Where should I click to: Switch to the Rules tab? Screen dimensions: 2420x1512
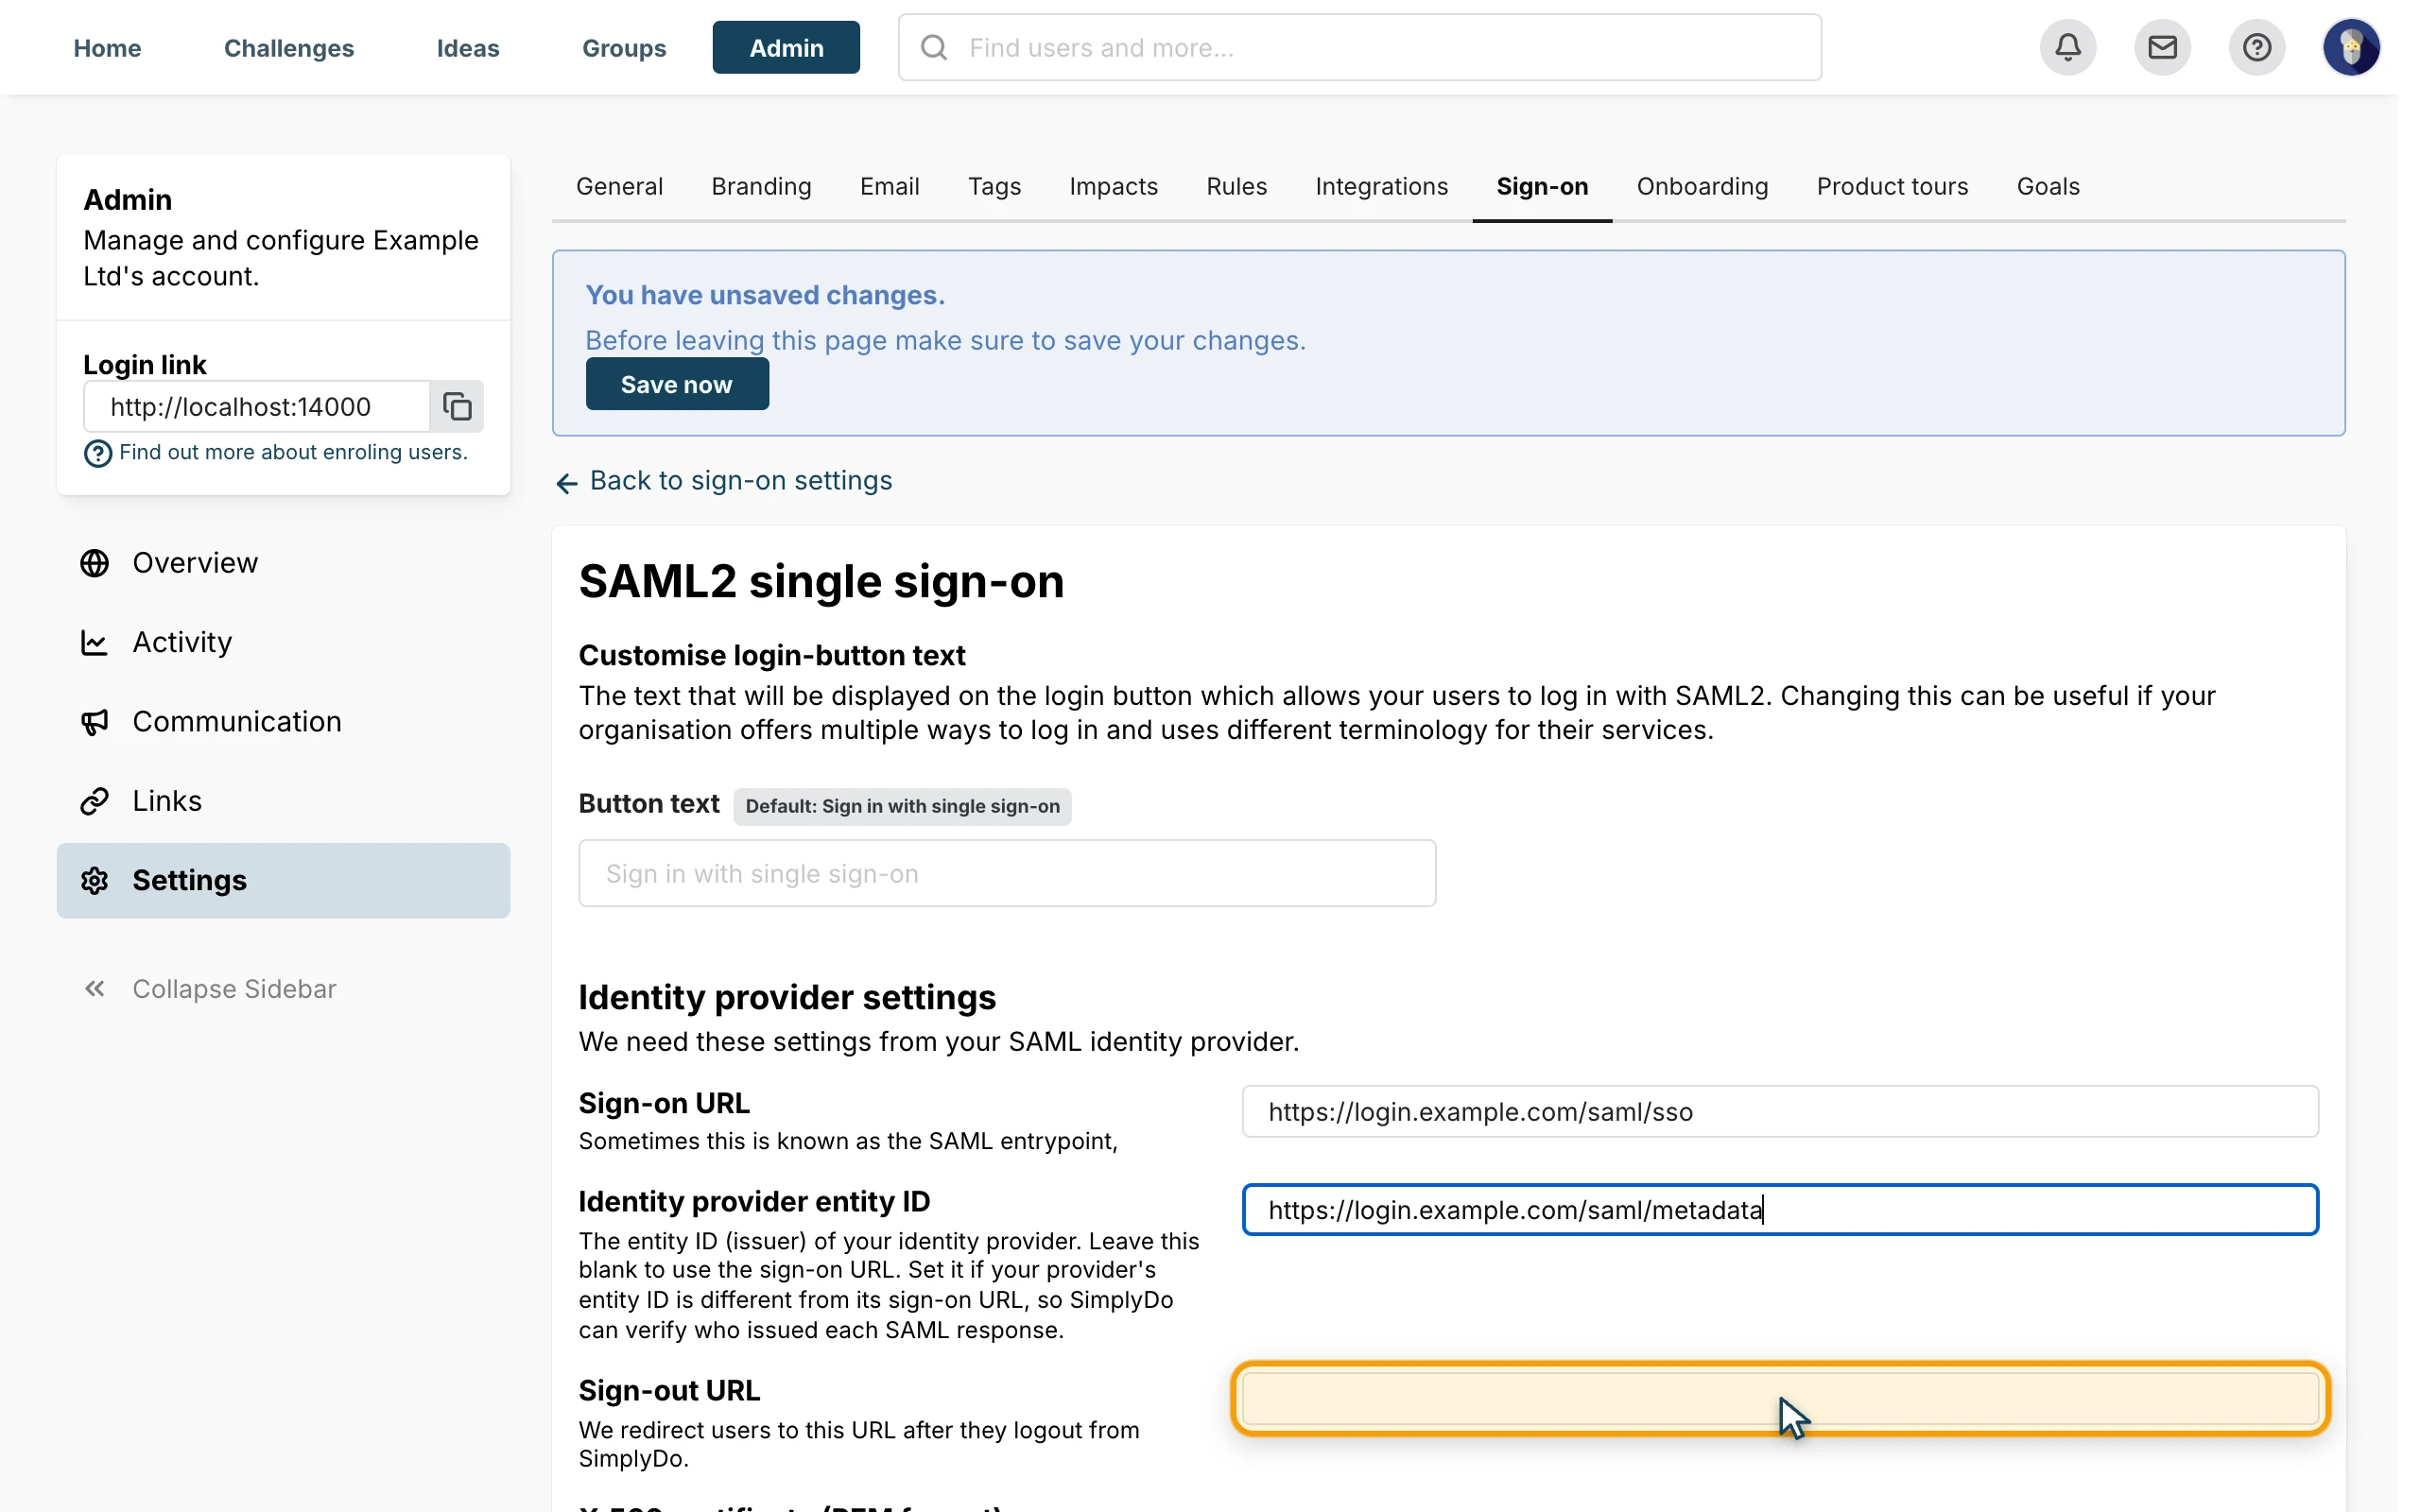coord(1236,187)
